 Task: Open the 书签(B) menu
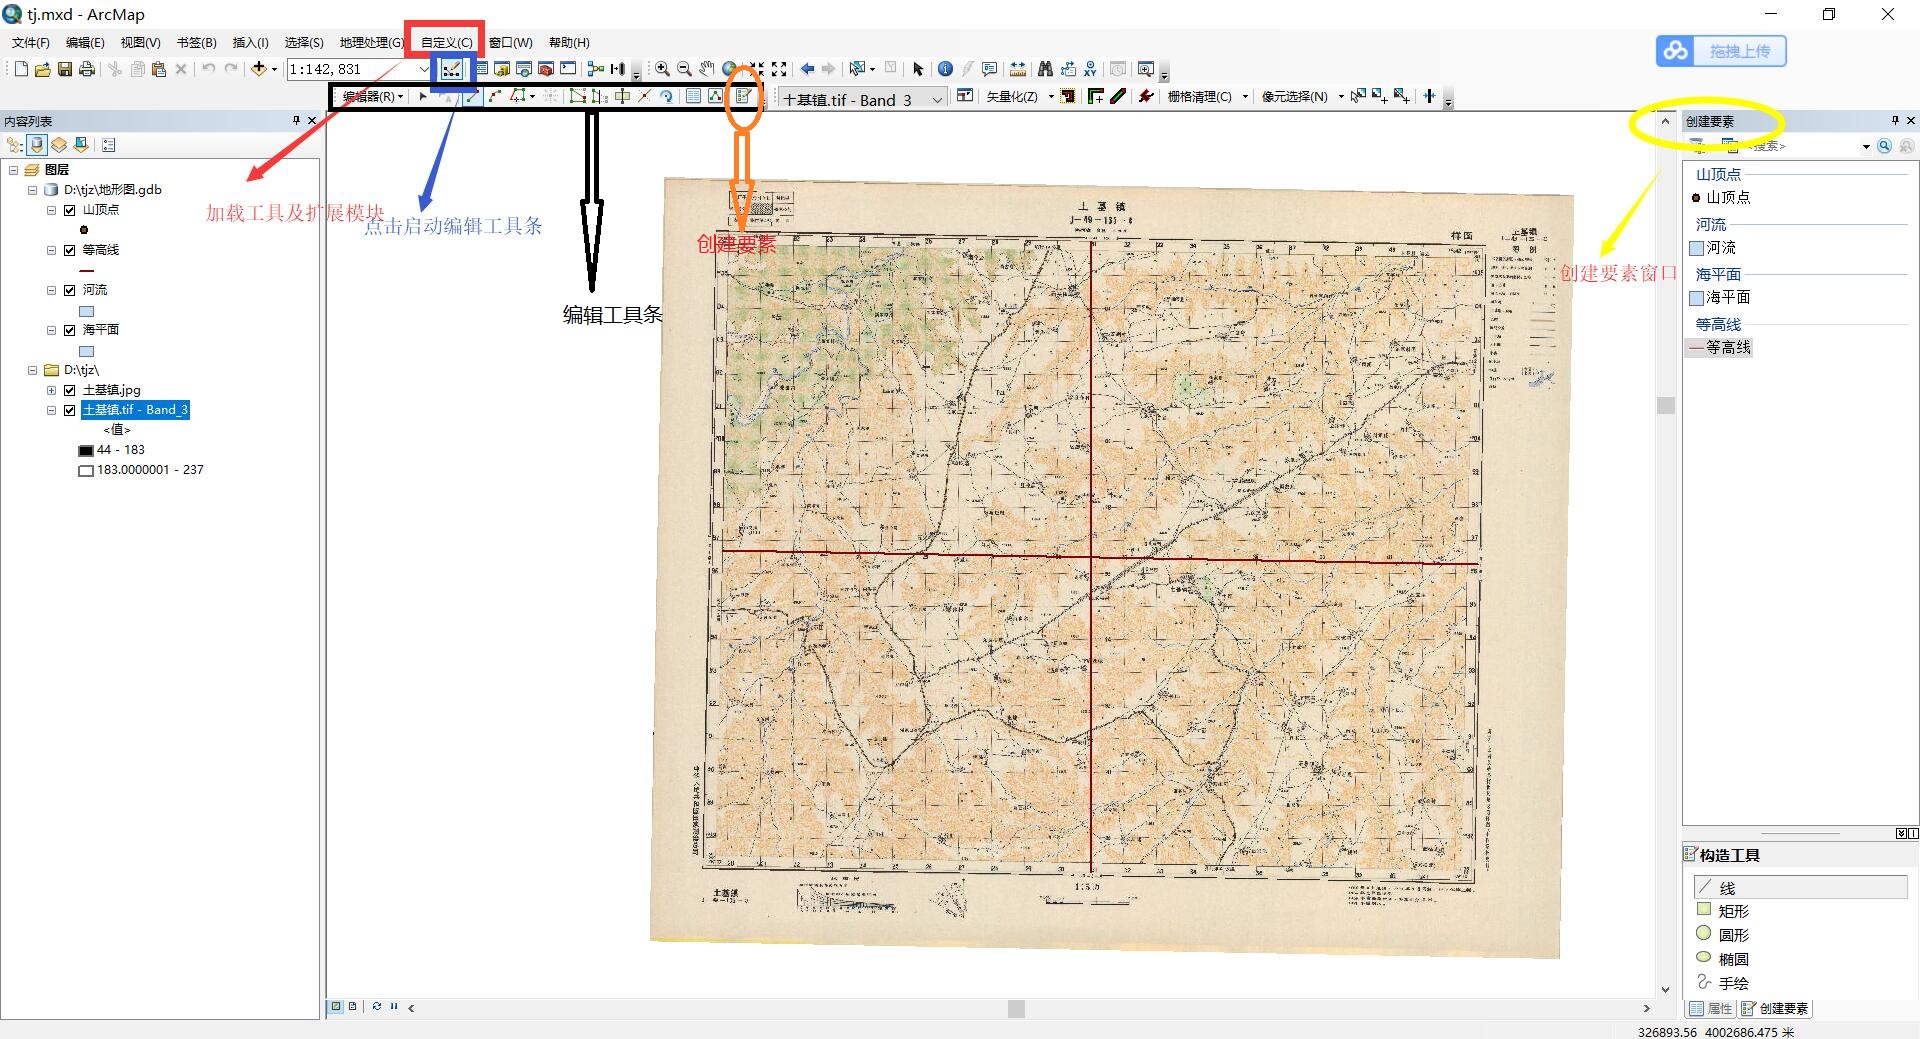(196, 42)
